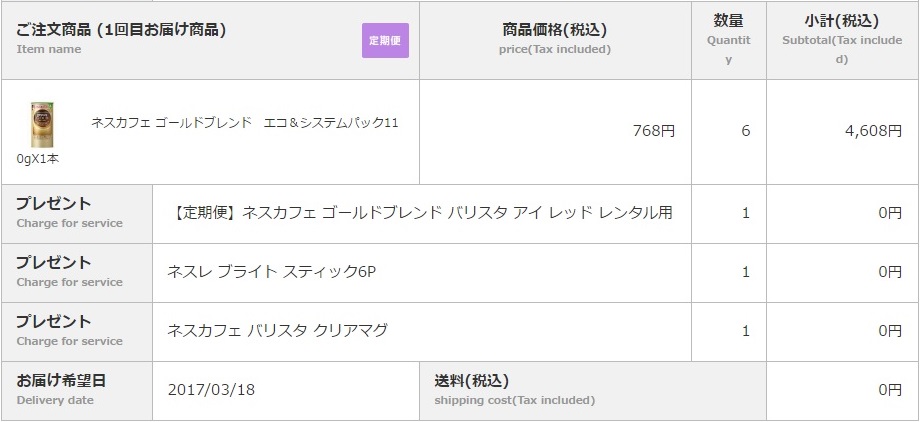
Task: Click the 送料(税込) shipping cost label
Action: click(472, 381)
